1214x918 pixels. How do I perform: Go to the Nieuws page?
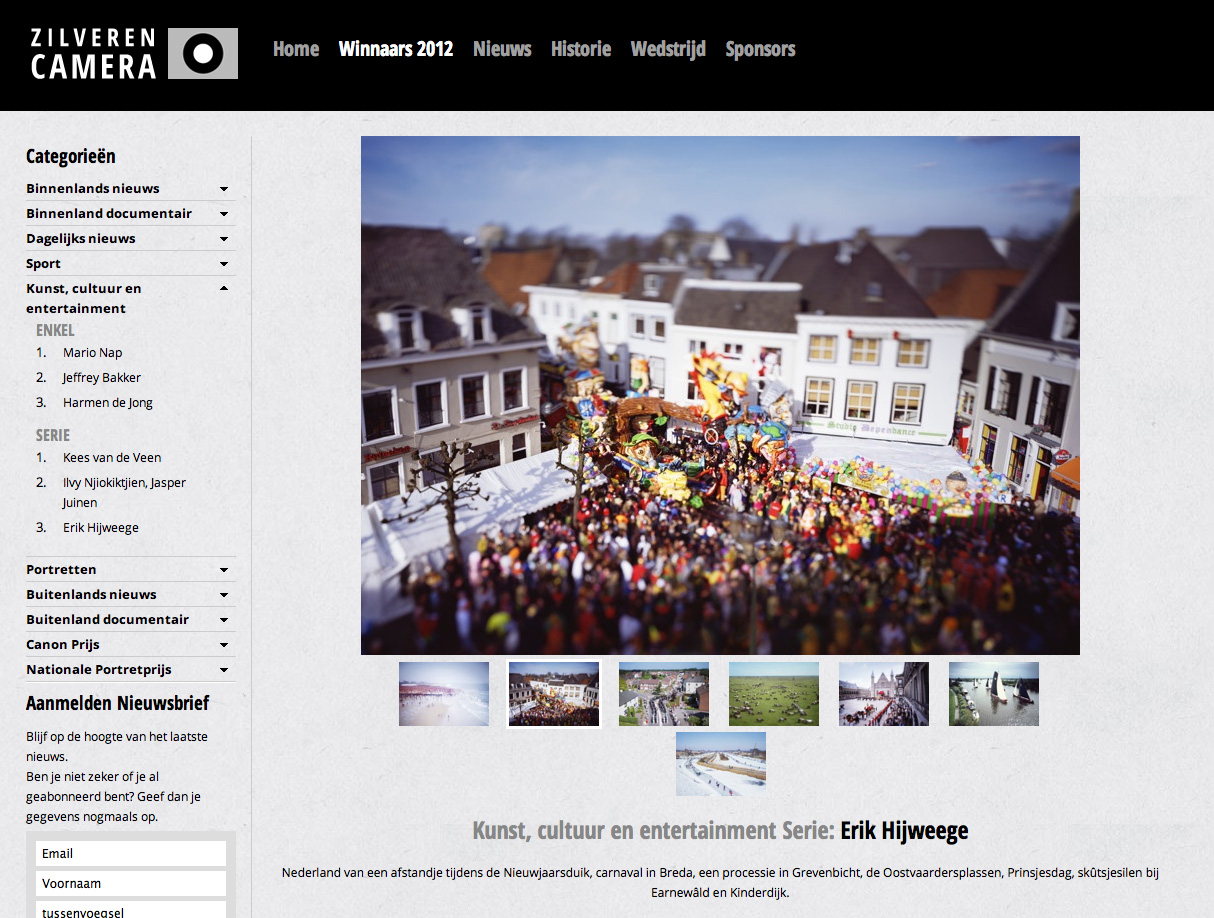pos(502,49)
